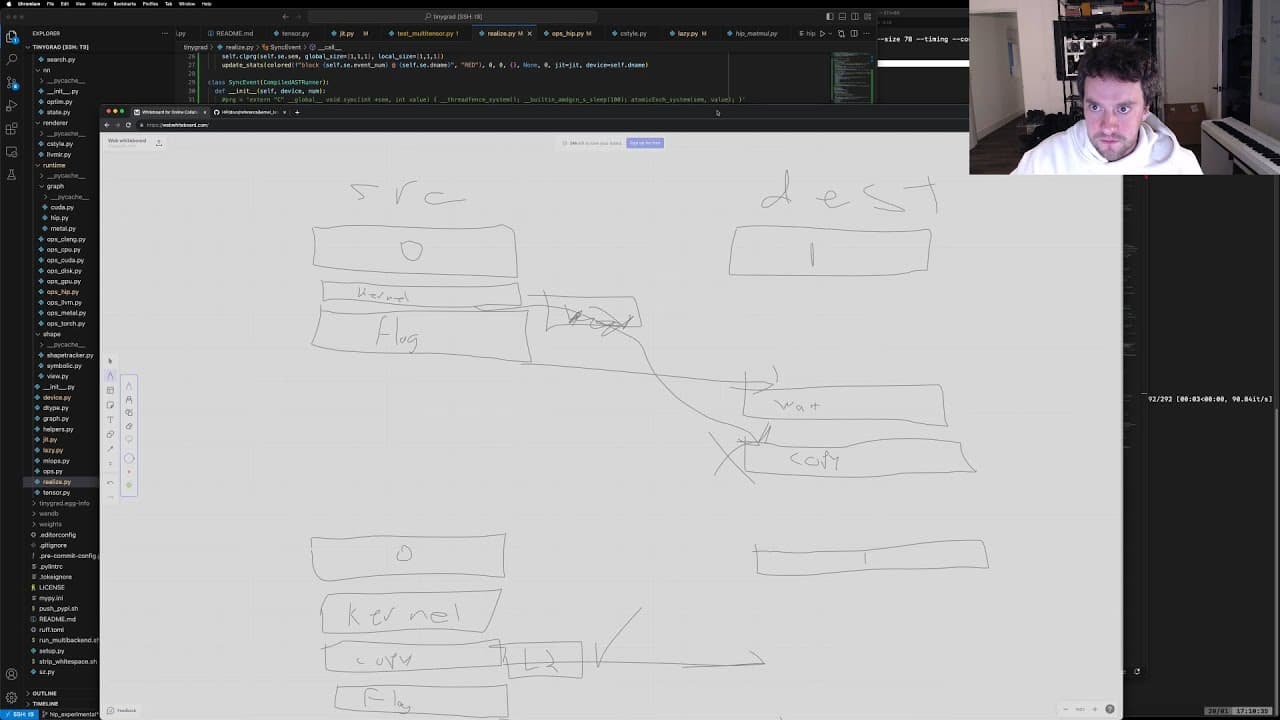Collapse the shape folder in Explorer

[x=51, y=334]
